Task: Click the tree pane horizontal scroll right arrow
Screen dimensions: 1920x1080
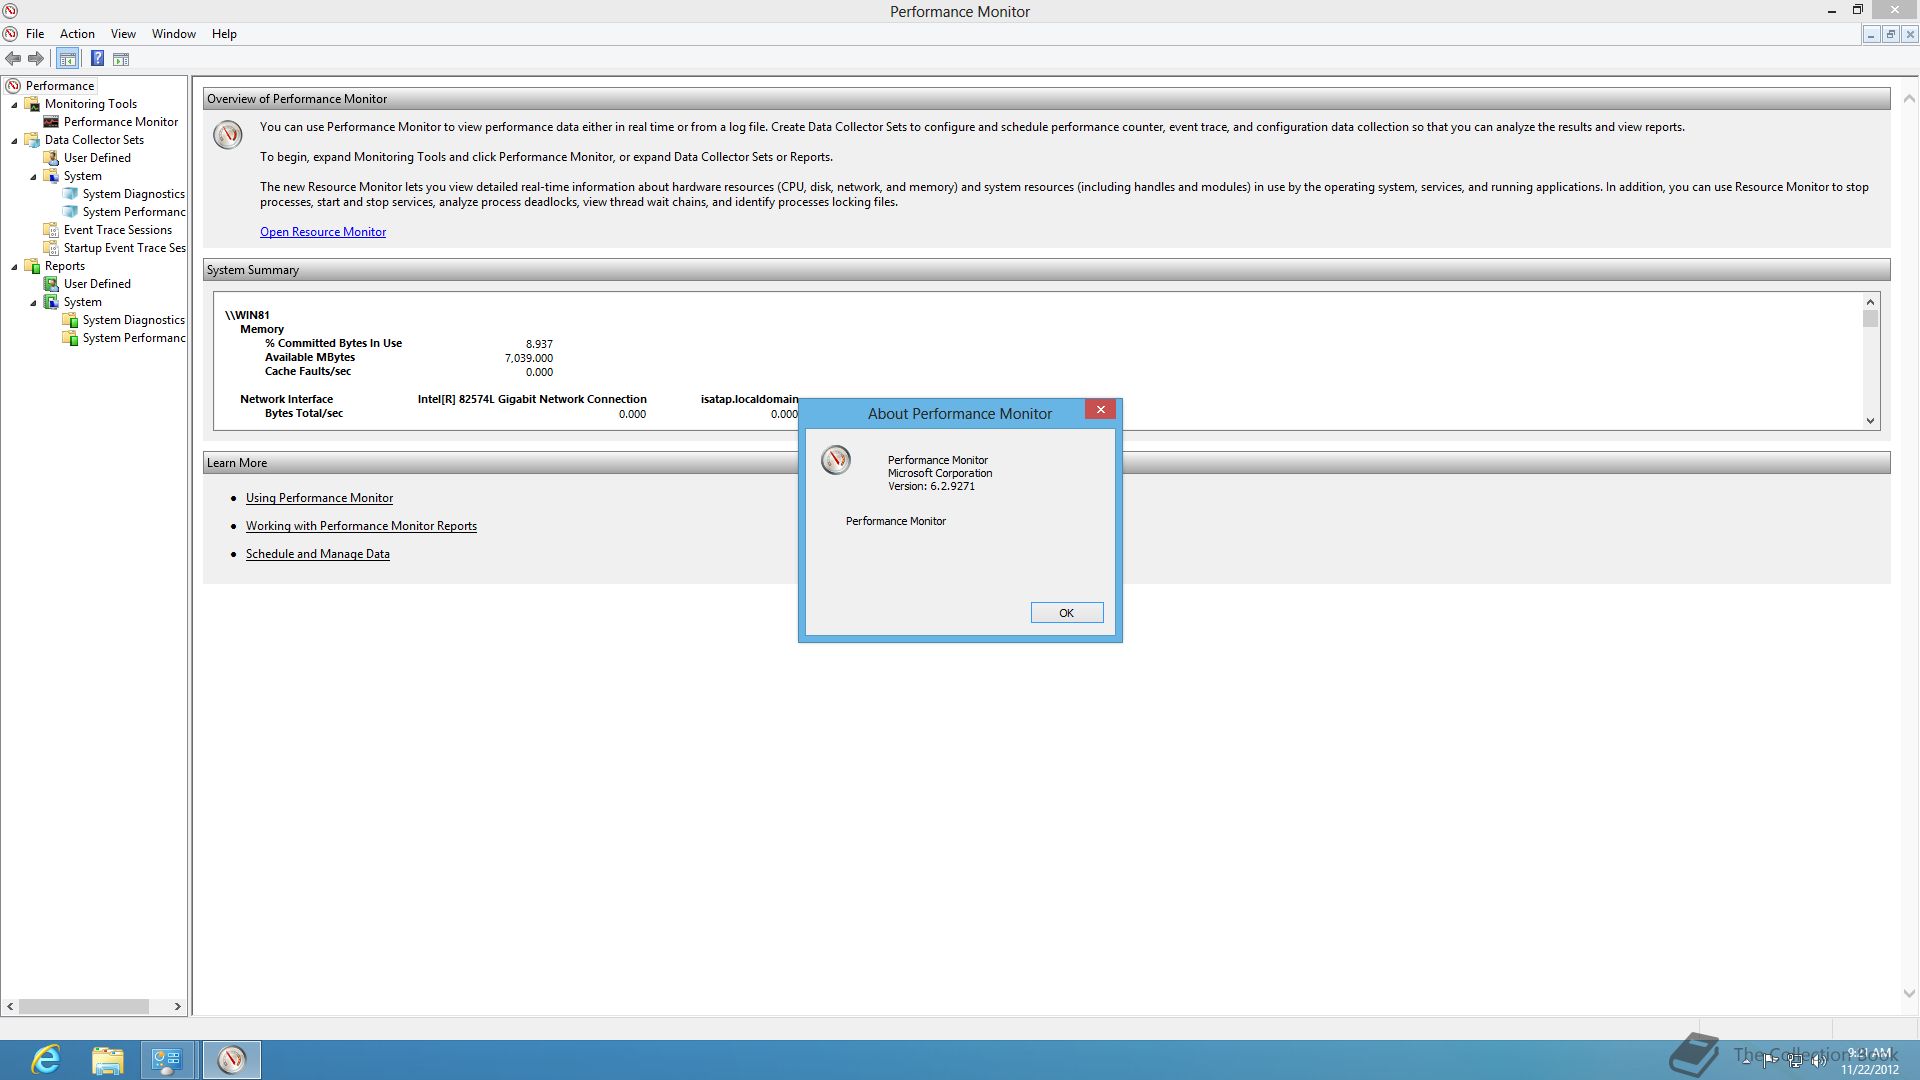Action: (x=178, y=1007)
